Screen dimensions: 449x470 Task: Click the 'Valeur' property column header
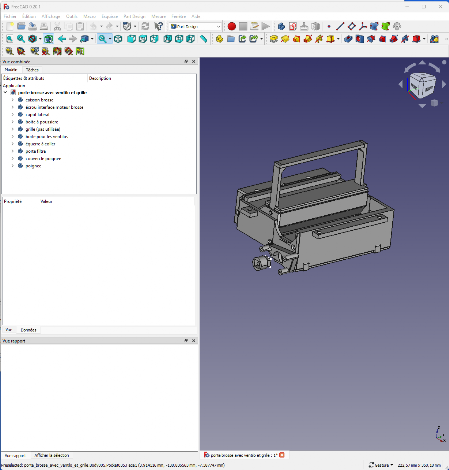[46, 201]
